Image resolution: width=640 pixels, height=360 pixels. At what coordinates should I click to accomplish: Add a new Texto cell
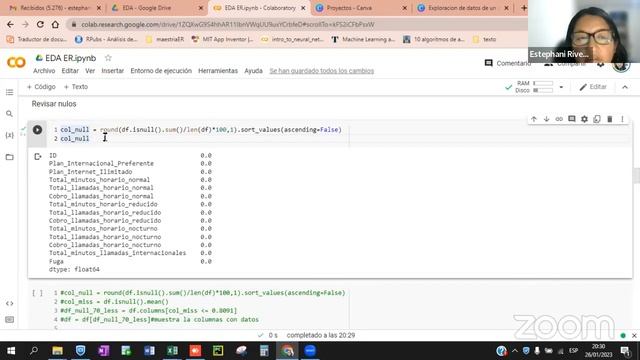coord(76,87)
